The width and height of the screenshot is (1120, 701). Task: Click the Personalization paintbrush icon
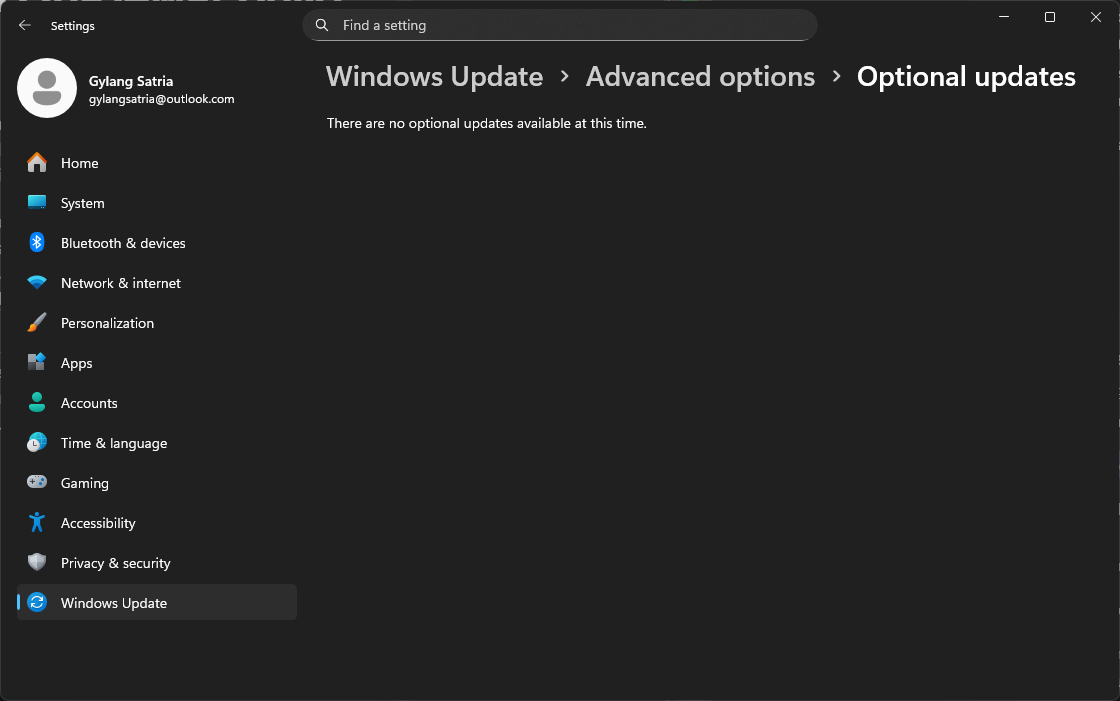pyautogui.click(x=37, y=323)
